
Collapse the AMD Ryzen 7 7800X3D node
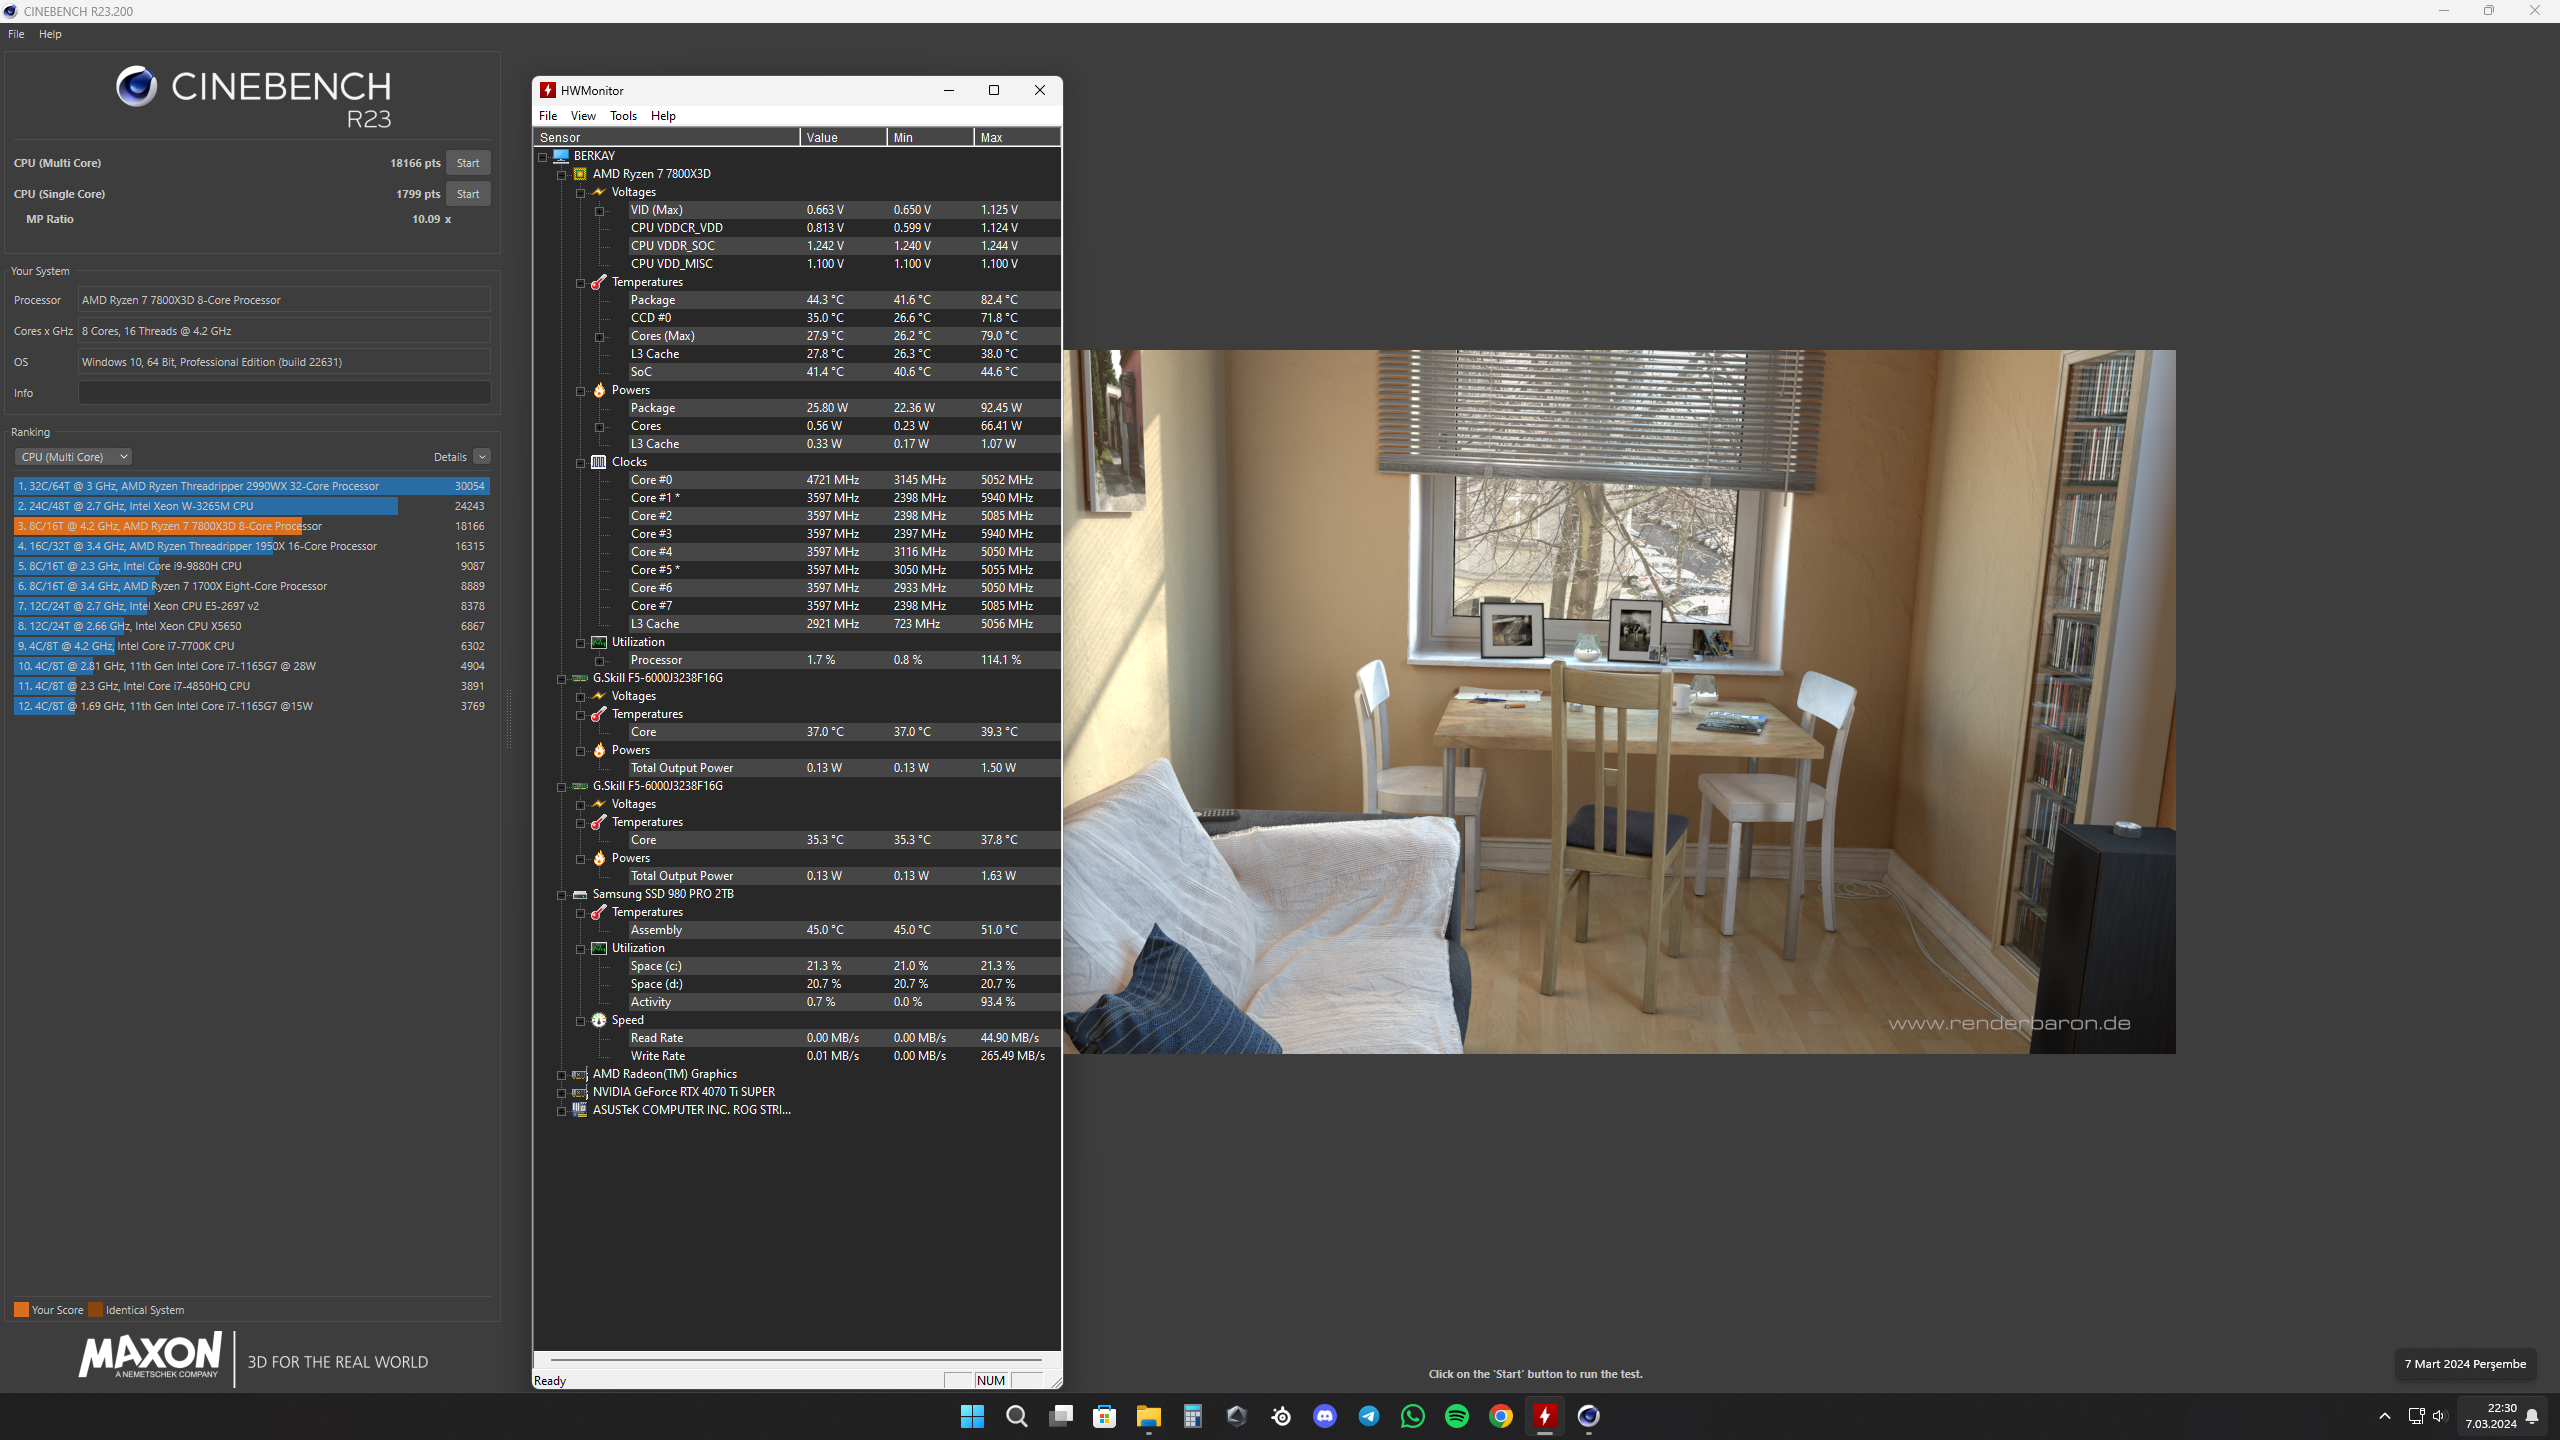(562, 174)
